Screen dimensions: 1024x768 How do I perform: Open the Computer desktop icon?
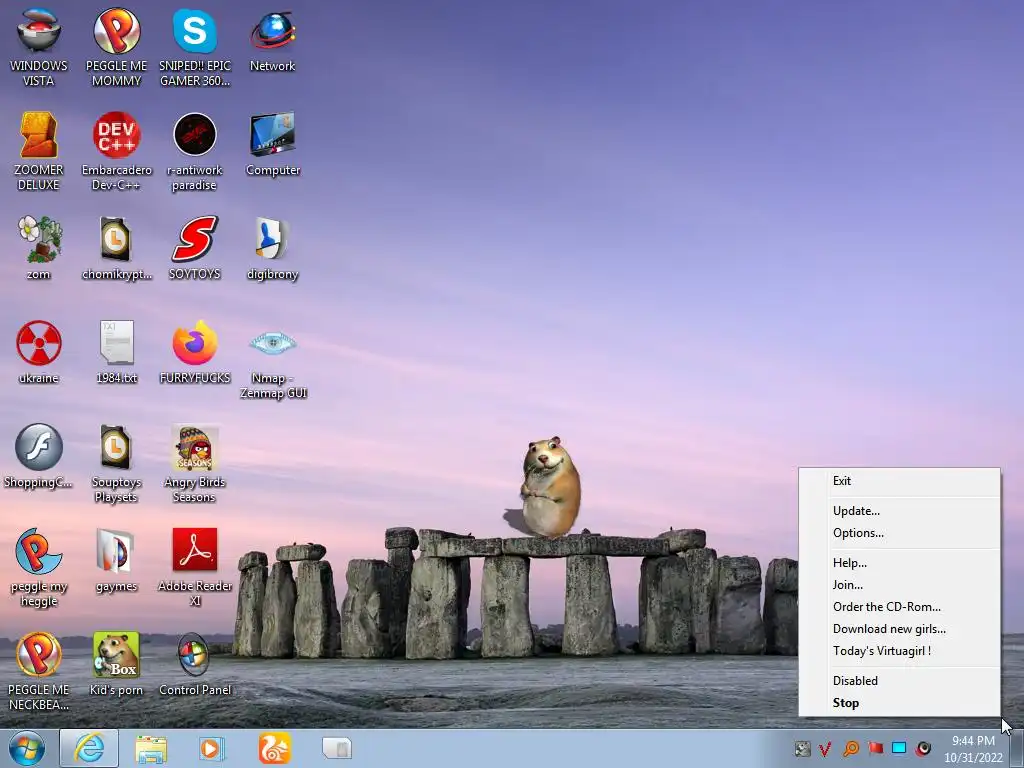pos(273,144)
